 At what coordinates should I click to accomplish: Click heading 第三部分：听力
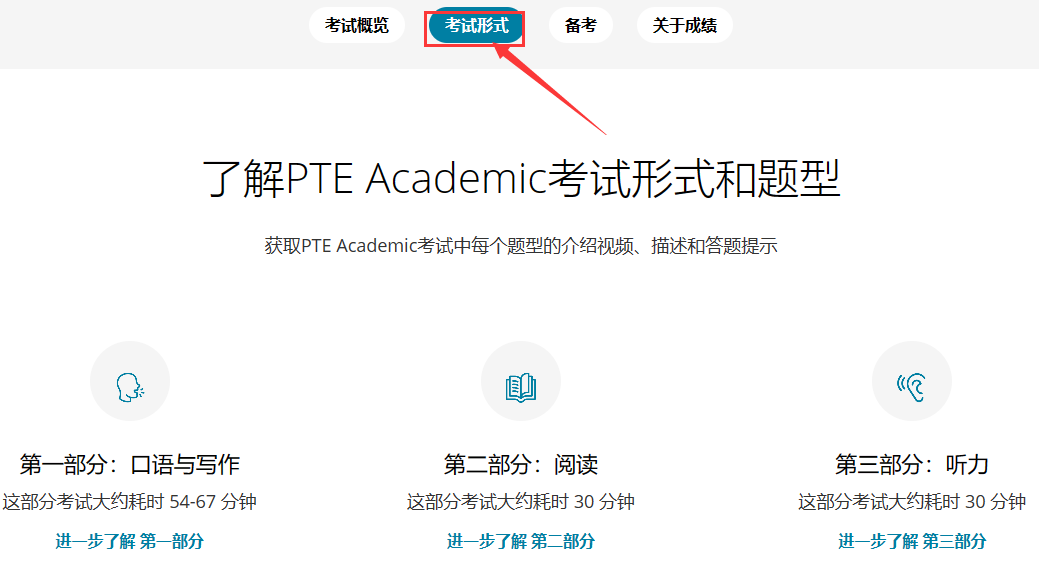click(912, 464)
